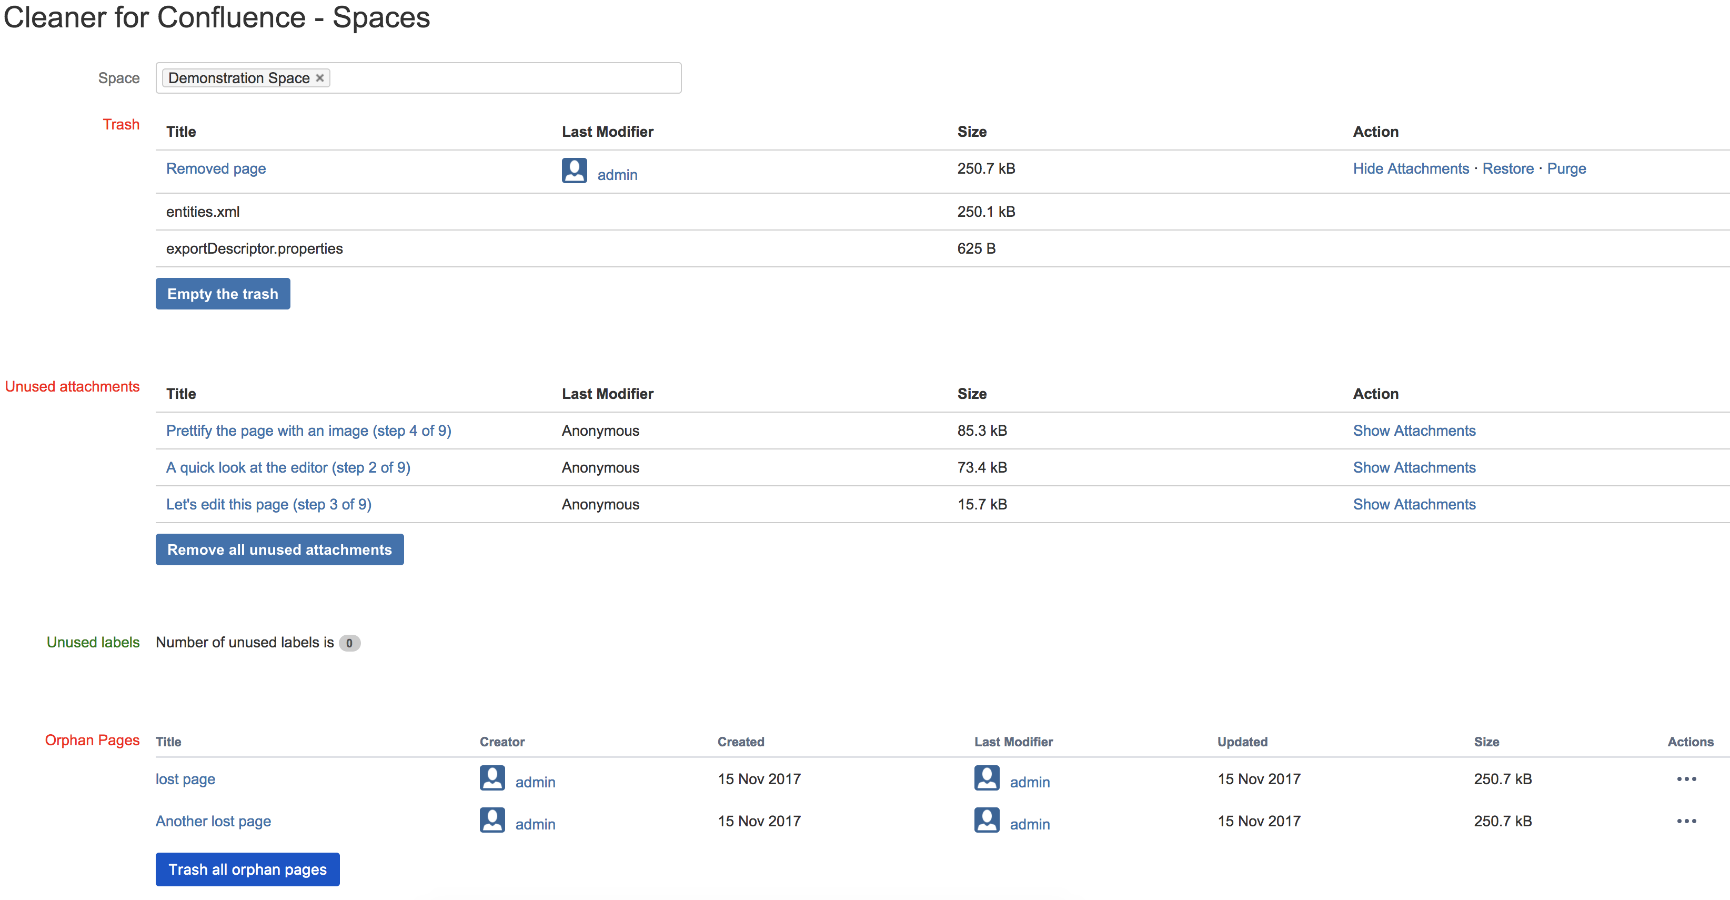
Task: Restore the Removed page
Action: (1508, 169)
